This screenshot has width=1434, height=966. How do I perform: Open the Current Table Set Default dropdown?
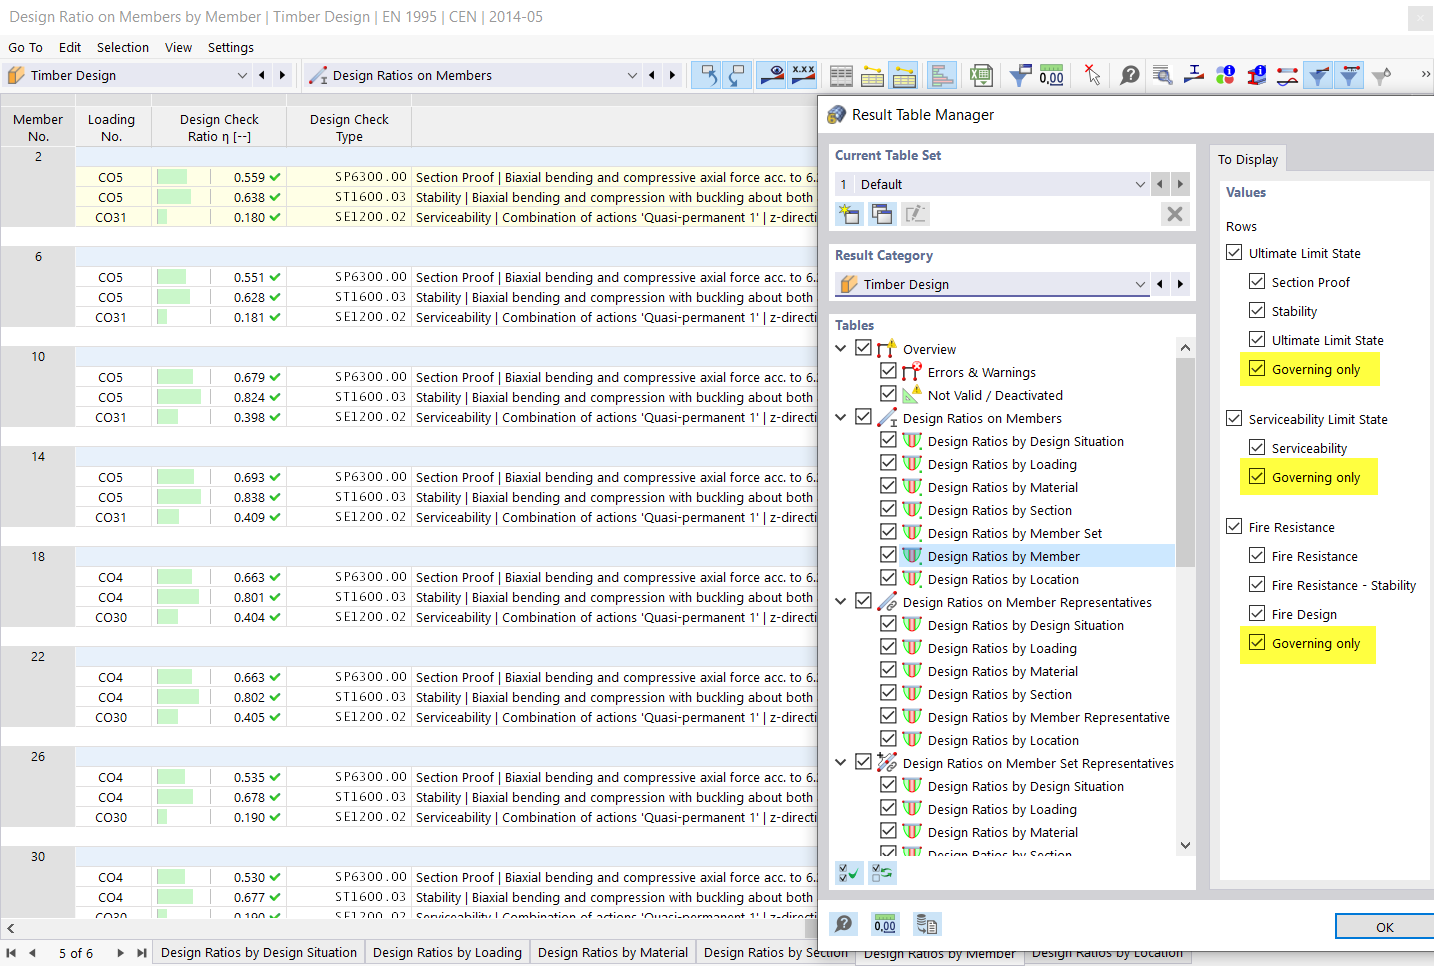point(1140,184)
